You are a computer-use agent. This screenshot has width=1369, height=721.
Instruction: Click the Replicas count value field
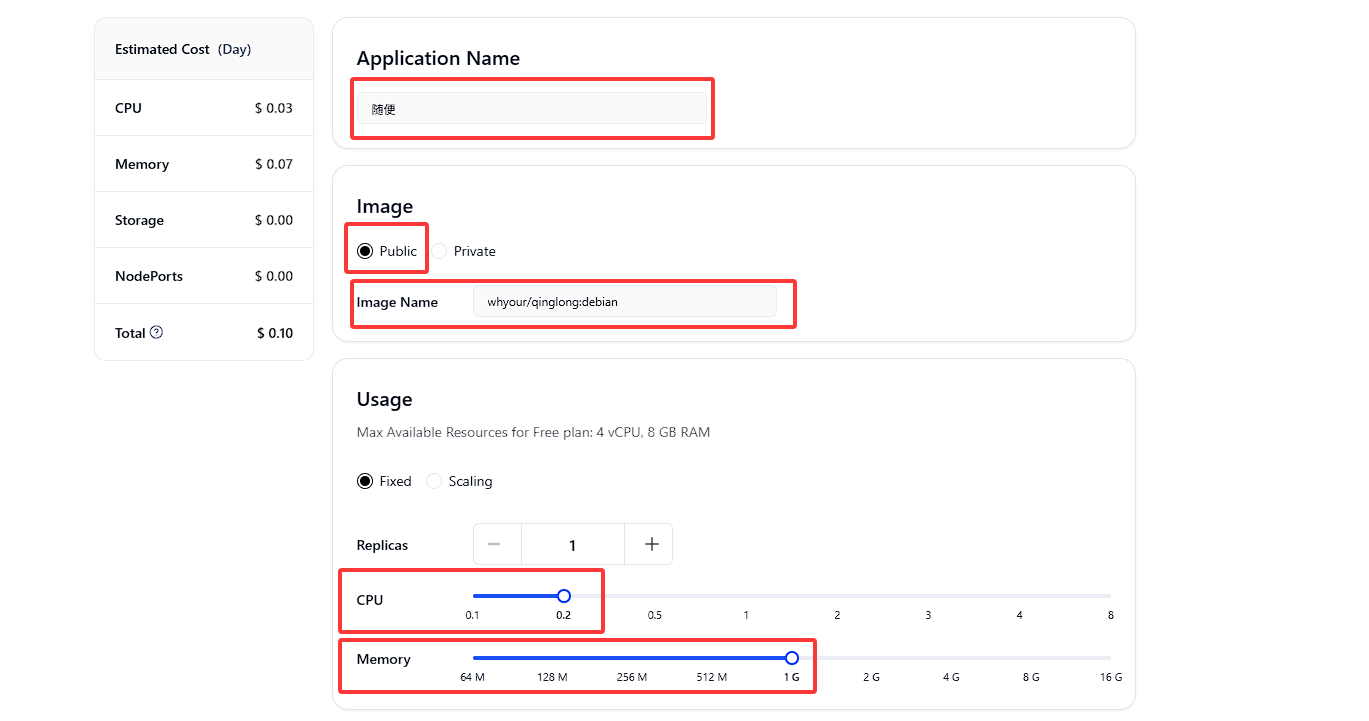tap(572, 544)
